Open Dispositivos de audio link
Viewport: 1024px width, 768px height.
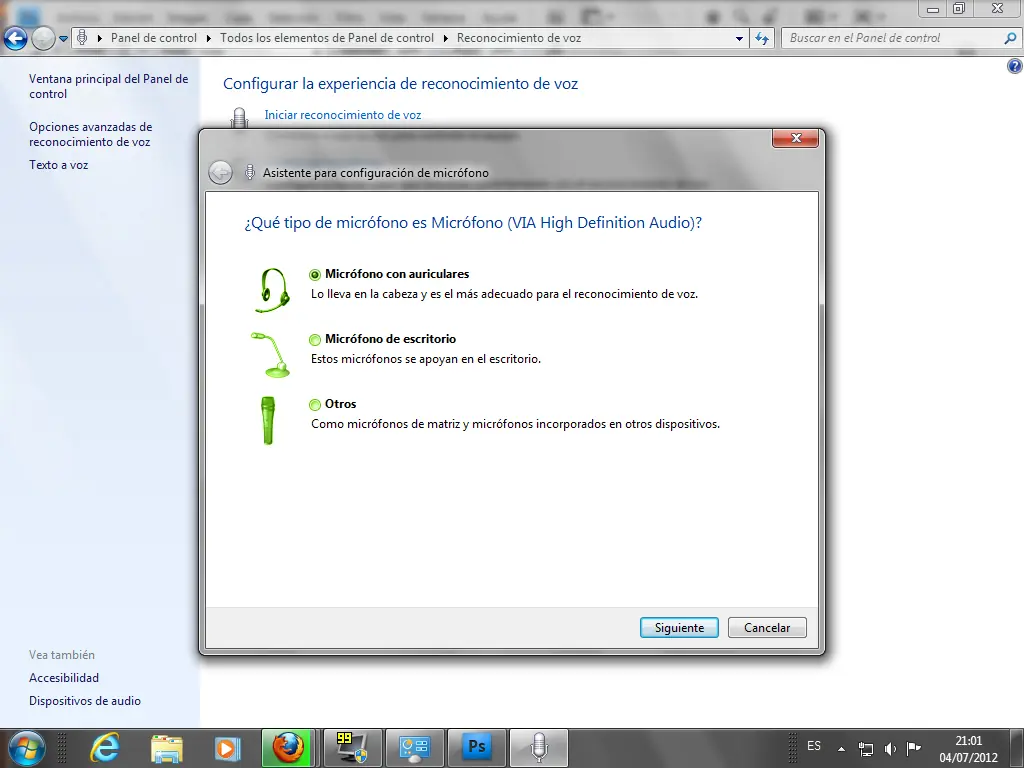pyautogui.click(x=84, y=701)
